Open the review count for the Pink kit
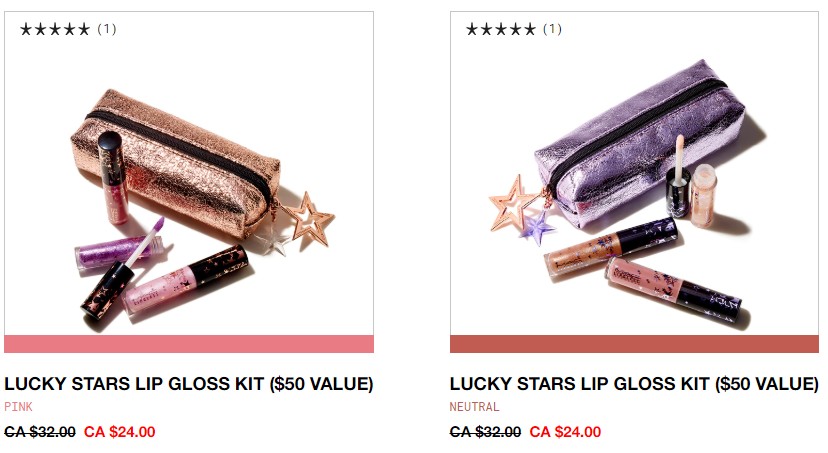The height and width of the screenshot is (453, 828). 107,29
